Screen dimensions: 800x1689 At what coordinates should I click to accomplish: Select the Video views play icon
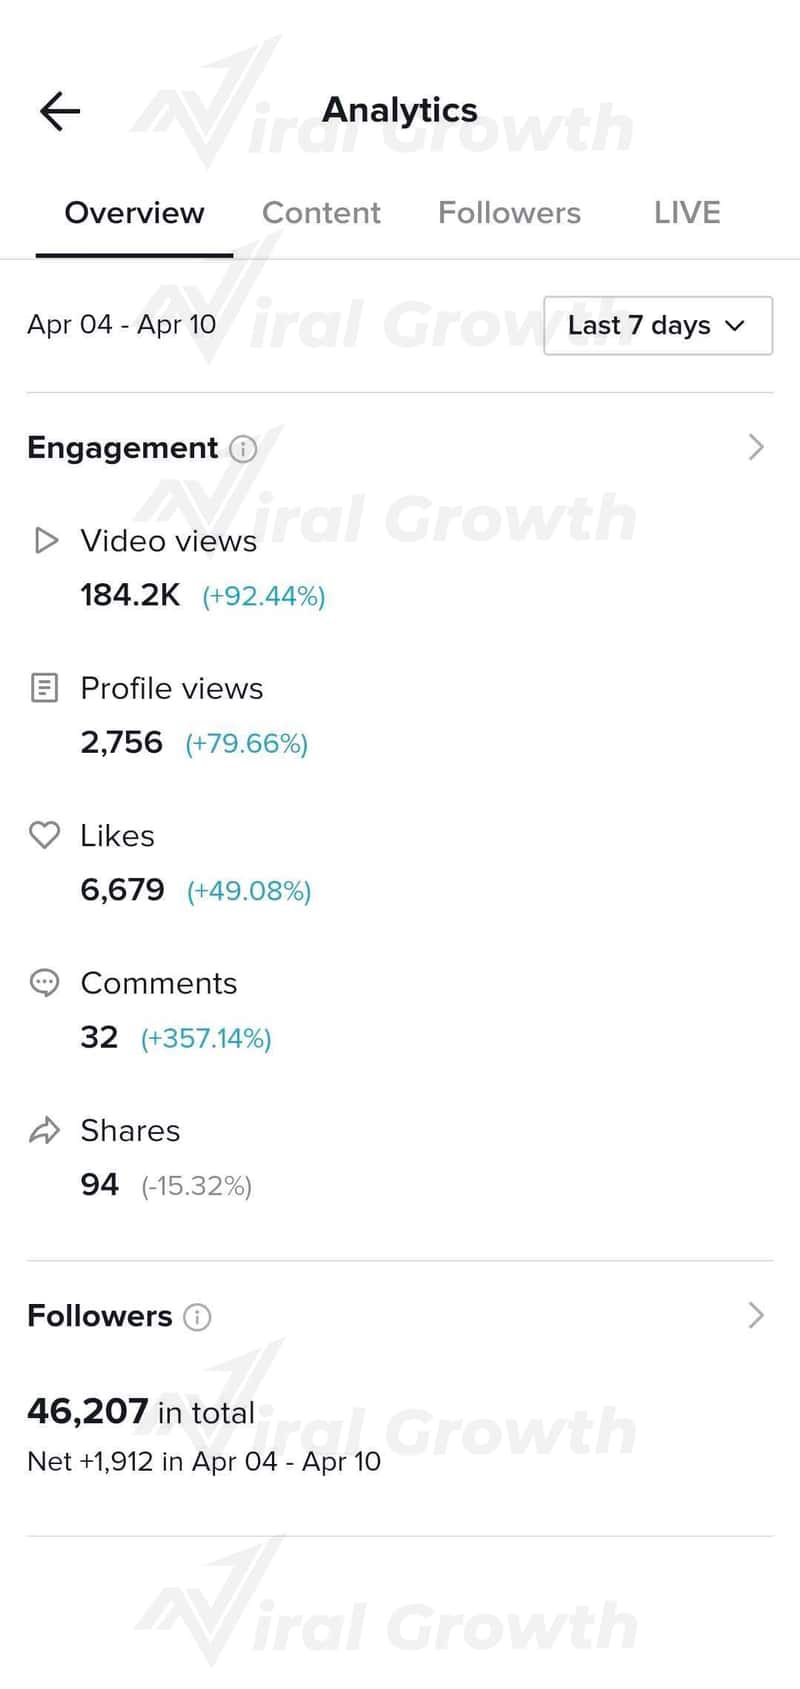coord(45,541)
